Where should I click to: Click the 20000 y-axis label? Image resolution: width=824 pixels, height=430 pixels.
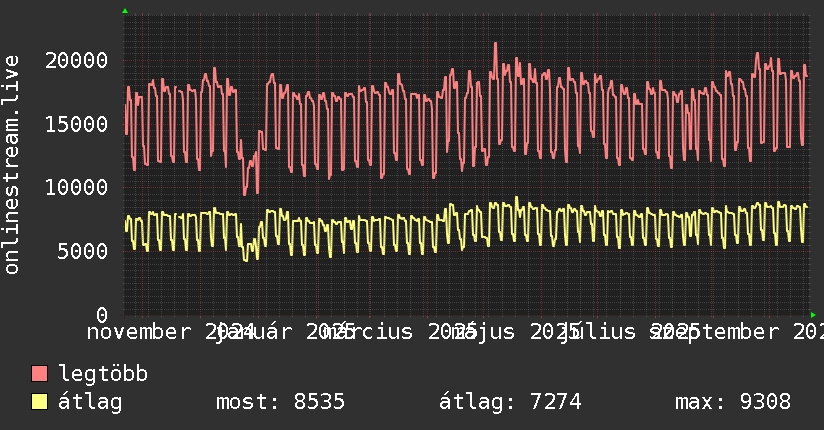pos(76,61)
